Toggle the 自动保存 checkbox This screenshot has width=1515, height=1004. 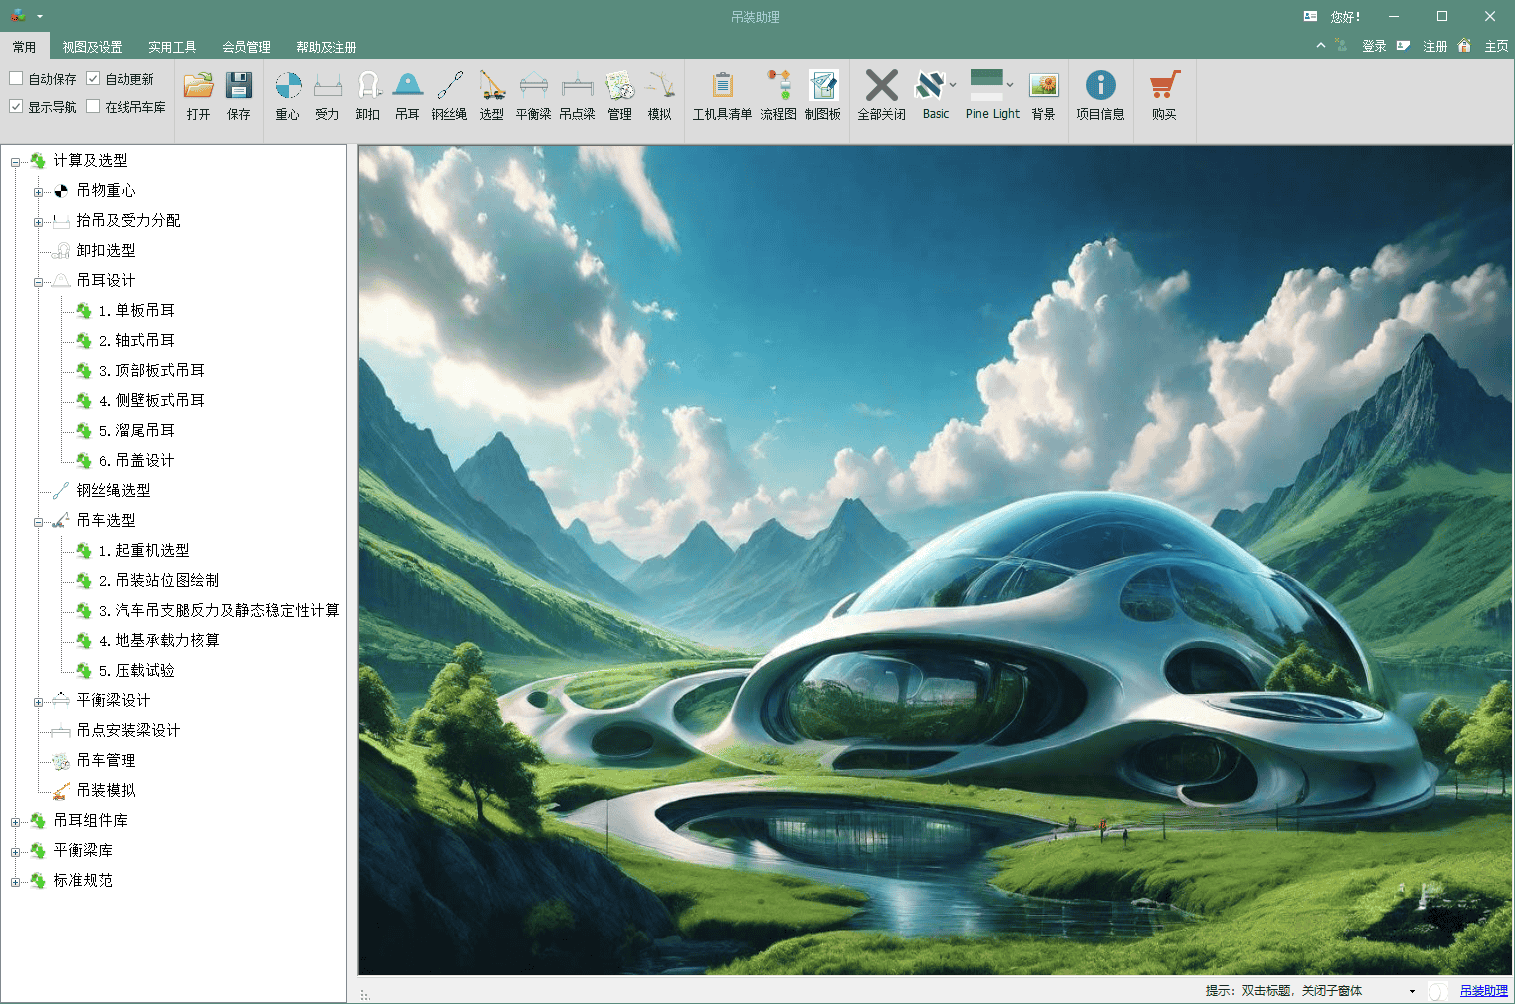pos(16,79)
